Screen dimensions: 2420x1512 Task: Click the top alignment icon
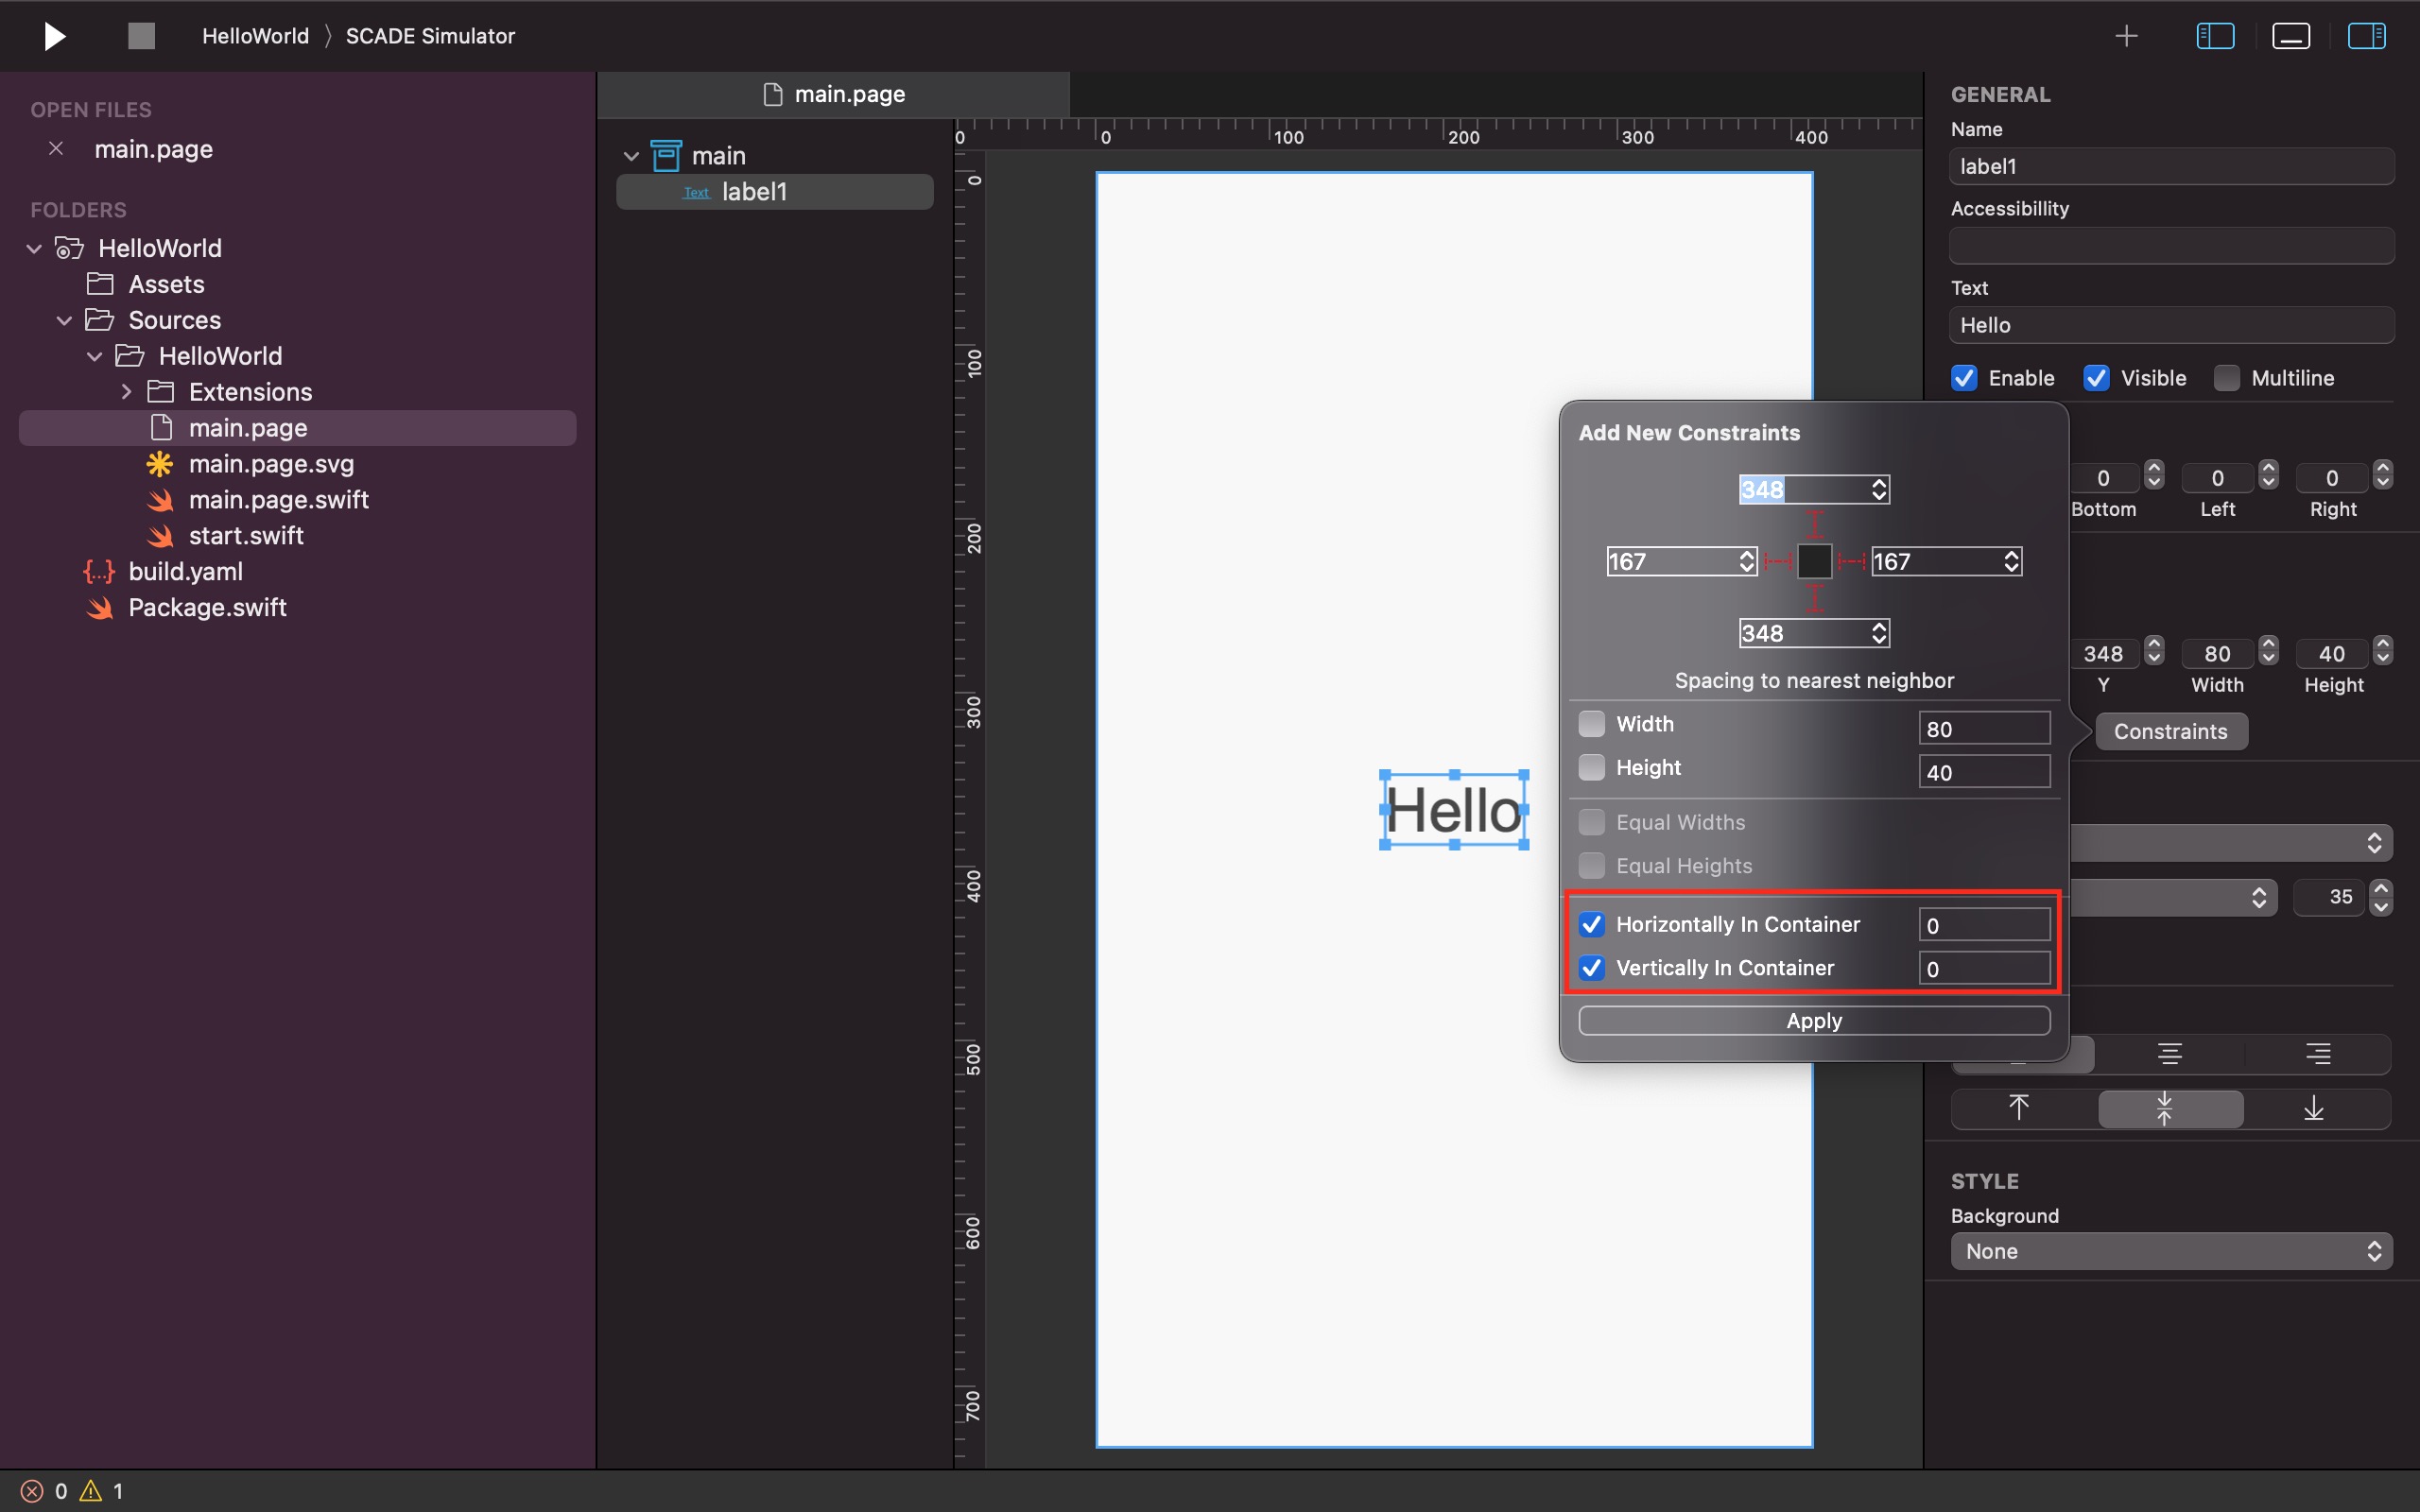pos(2019,1109)
